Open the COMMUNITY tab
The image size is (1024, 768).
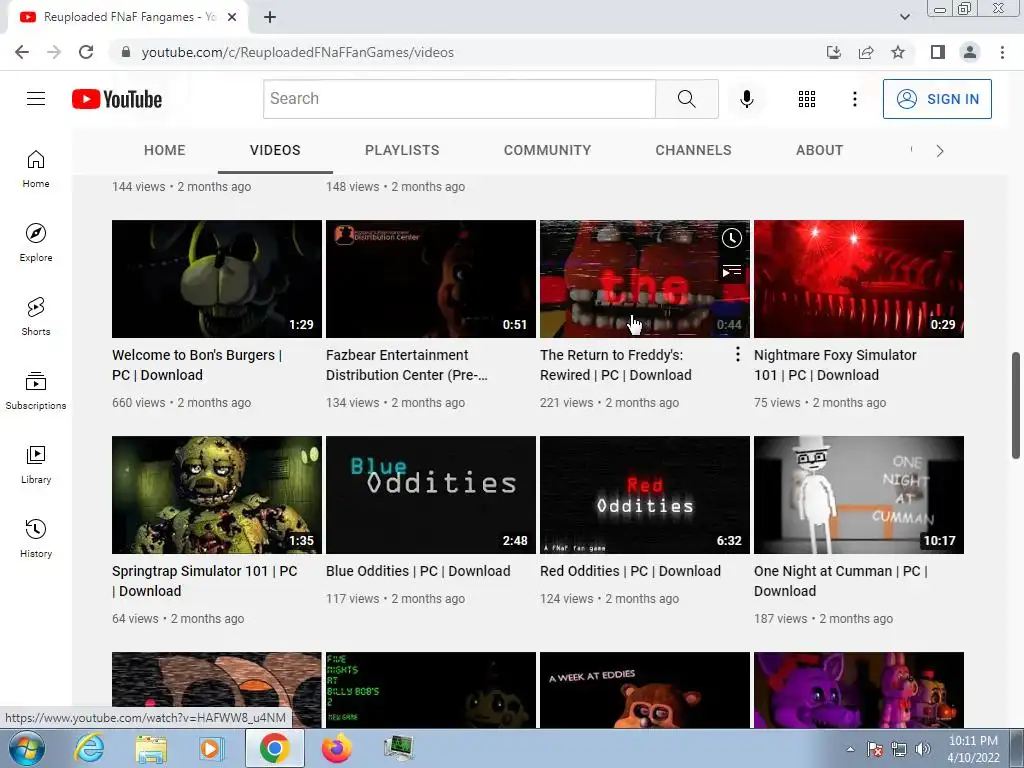click(547, 150)
